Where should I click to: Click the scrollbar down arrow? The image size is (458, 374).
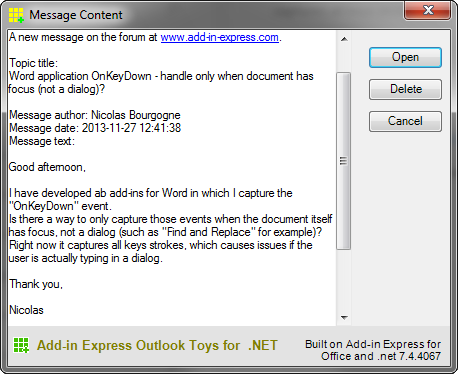point(344,318)
